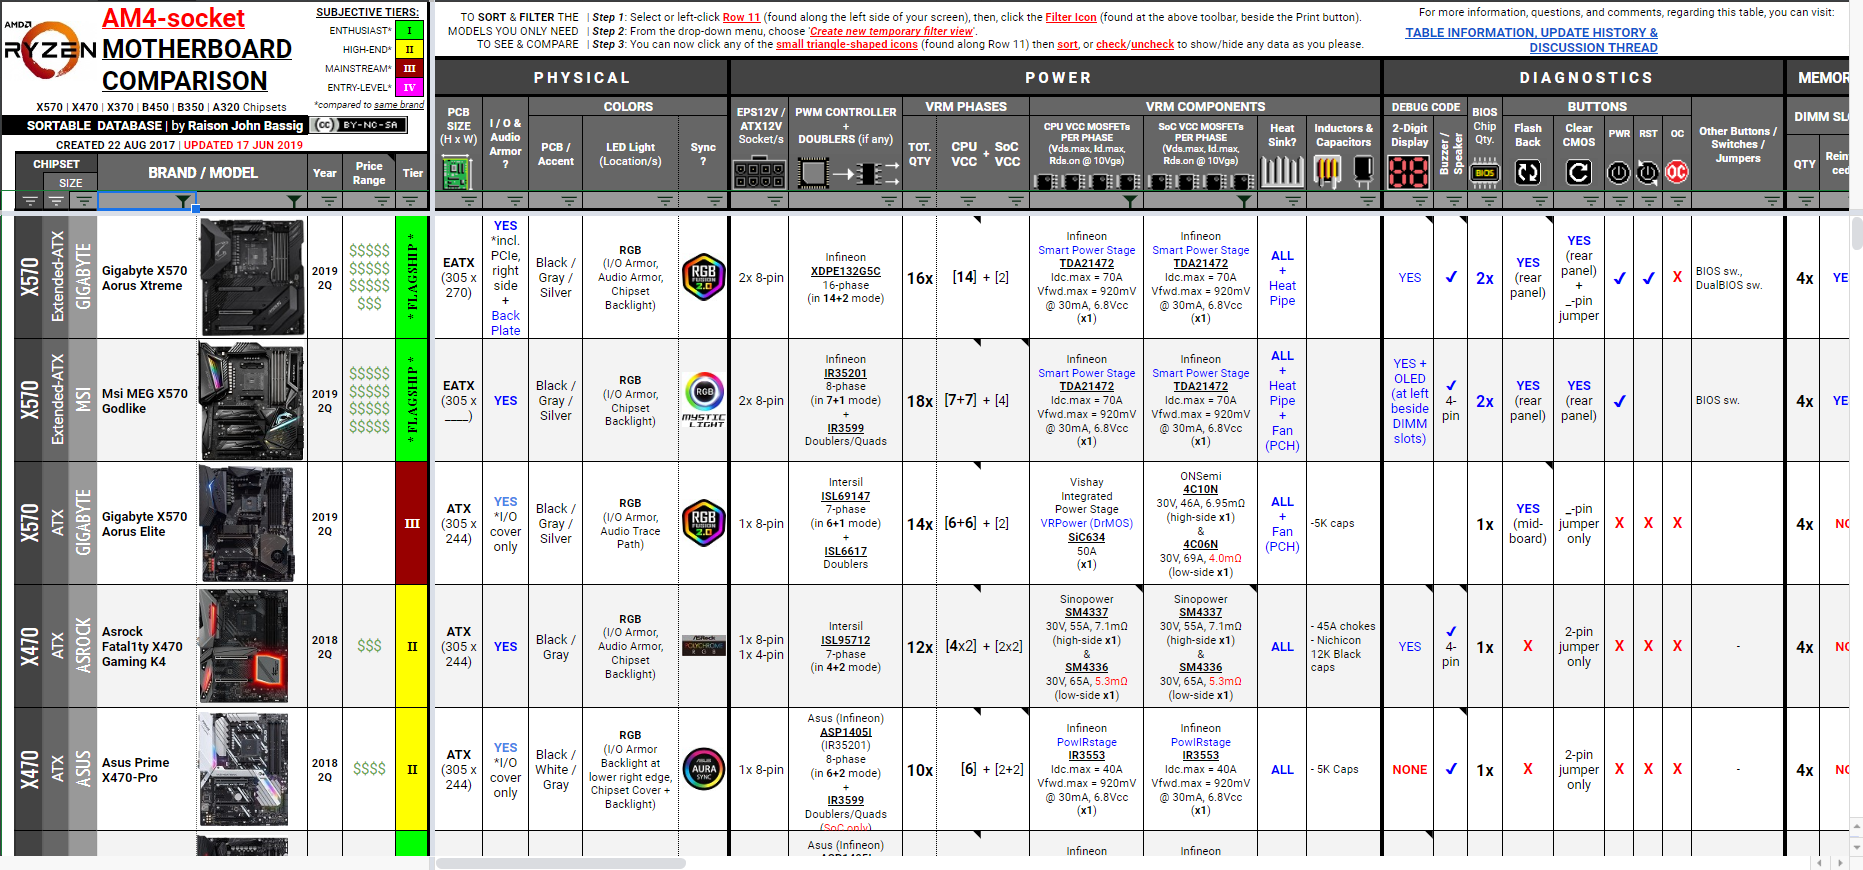Click the Polychrome logo in Asrock Fatal1ty row

(703, 646)
